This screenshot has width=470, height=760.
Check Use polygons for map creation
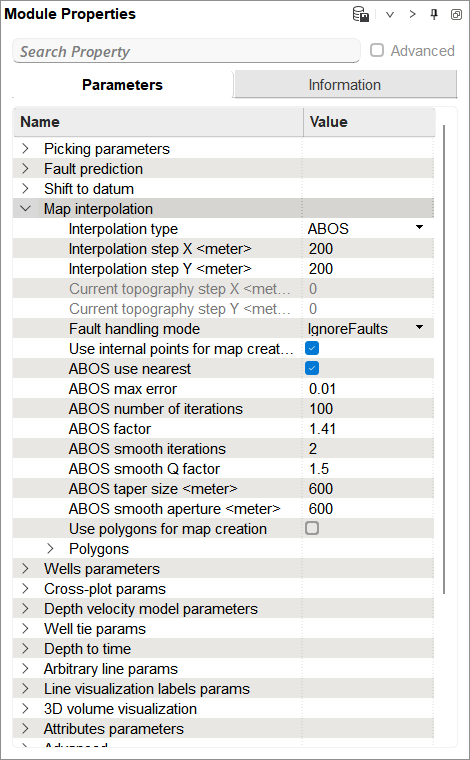point(312,528)
